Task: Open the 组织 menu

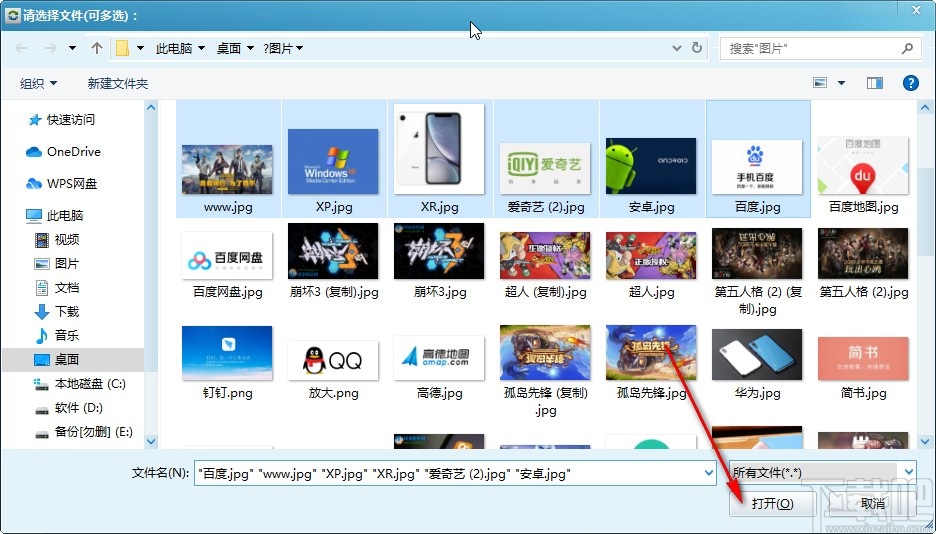Action: tap(38, 84)
